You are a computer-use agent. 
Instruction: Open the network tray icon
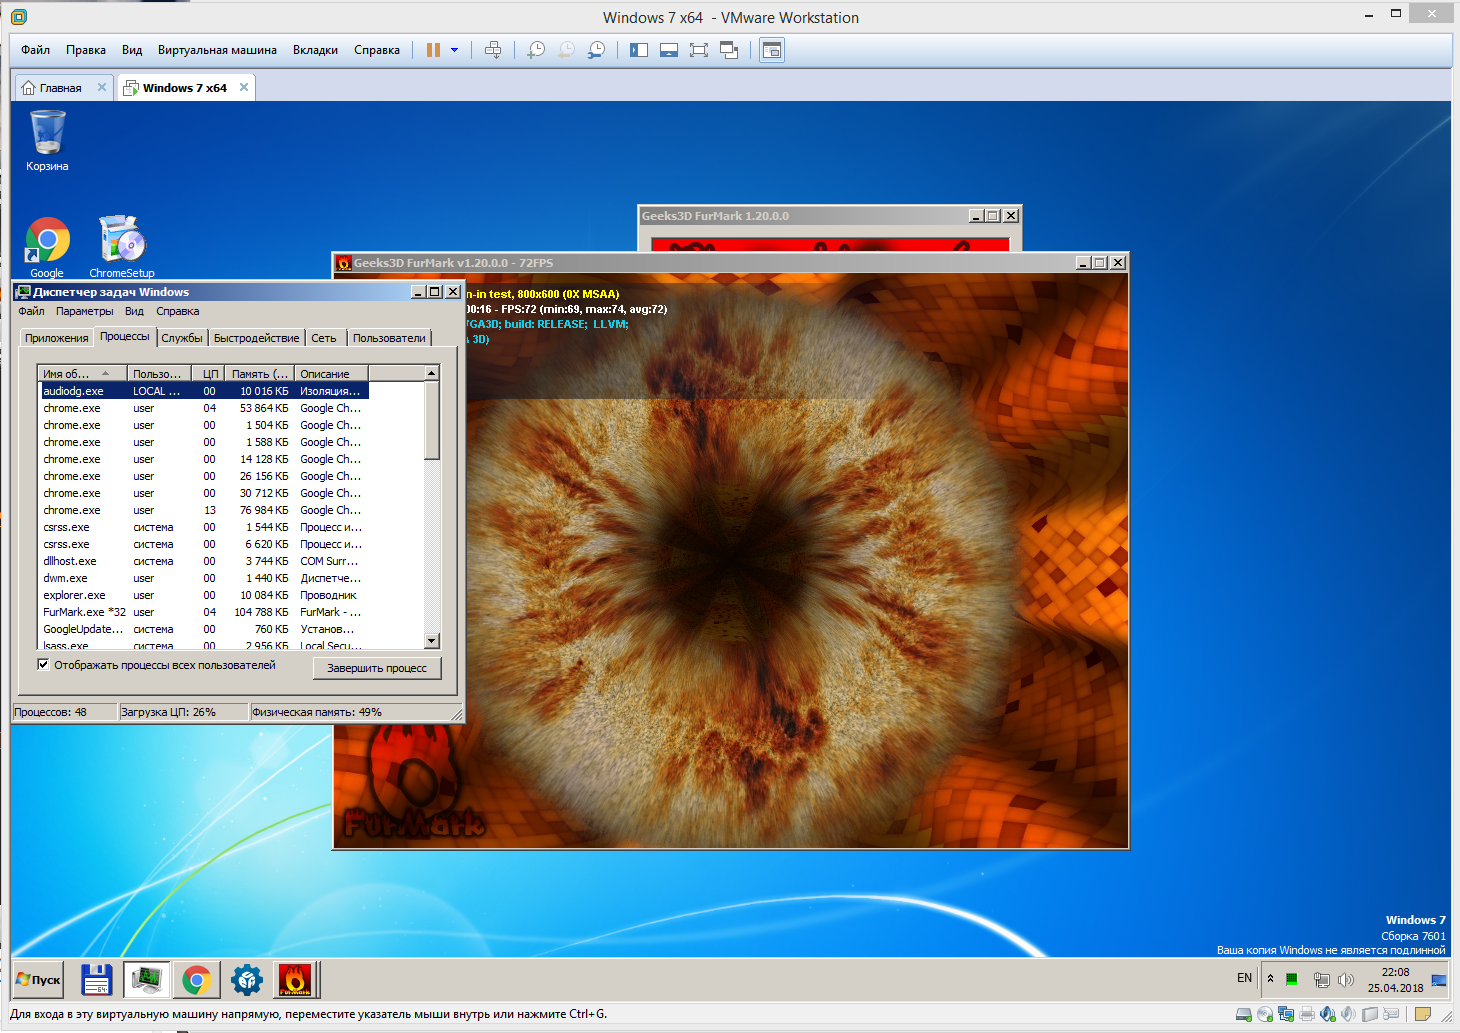coord(1320,980)
